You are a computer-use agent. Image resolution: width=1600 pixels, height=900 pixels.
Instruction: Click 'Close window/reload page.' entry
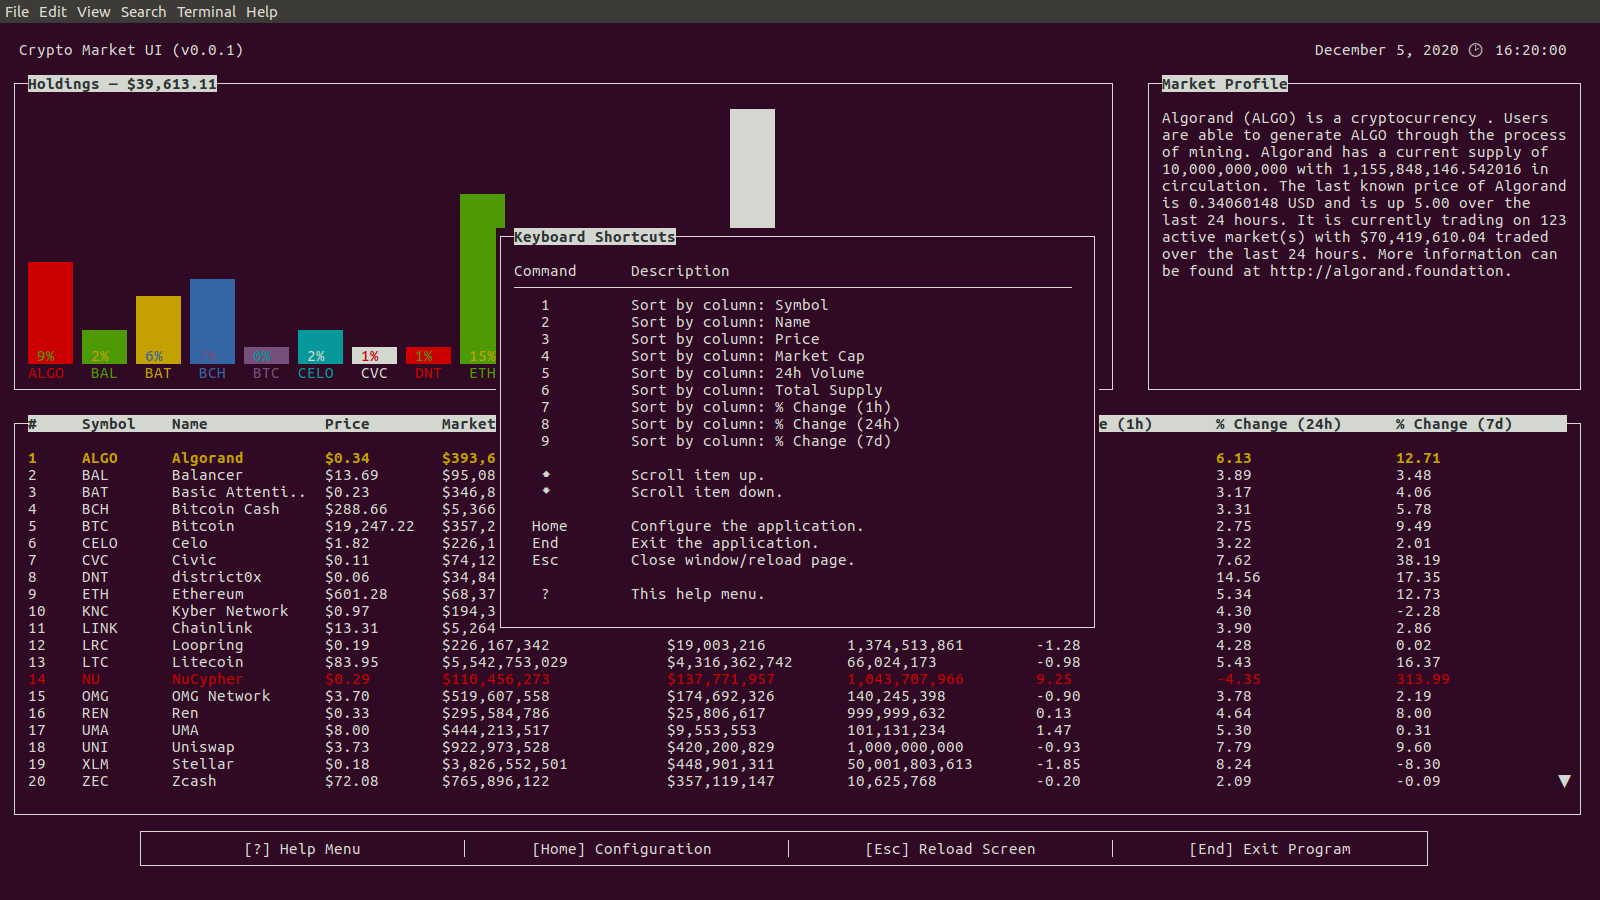pyautogui.click(x=743, y=560)
